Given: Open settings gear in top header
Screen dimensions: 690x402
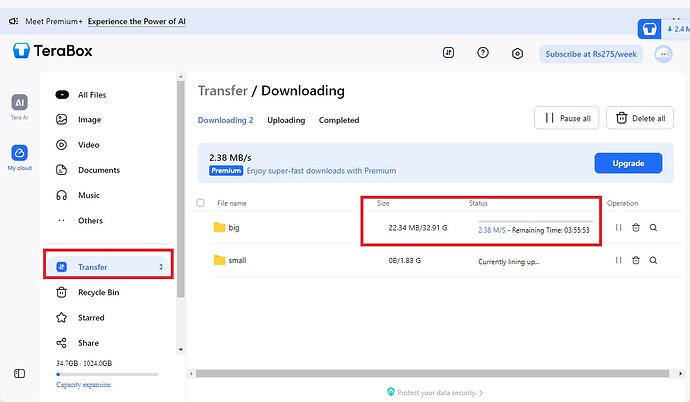Looking at the screenshot, I should (x=517, y=54).
